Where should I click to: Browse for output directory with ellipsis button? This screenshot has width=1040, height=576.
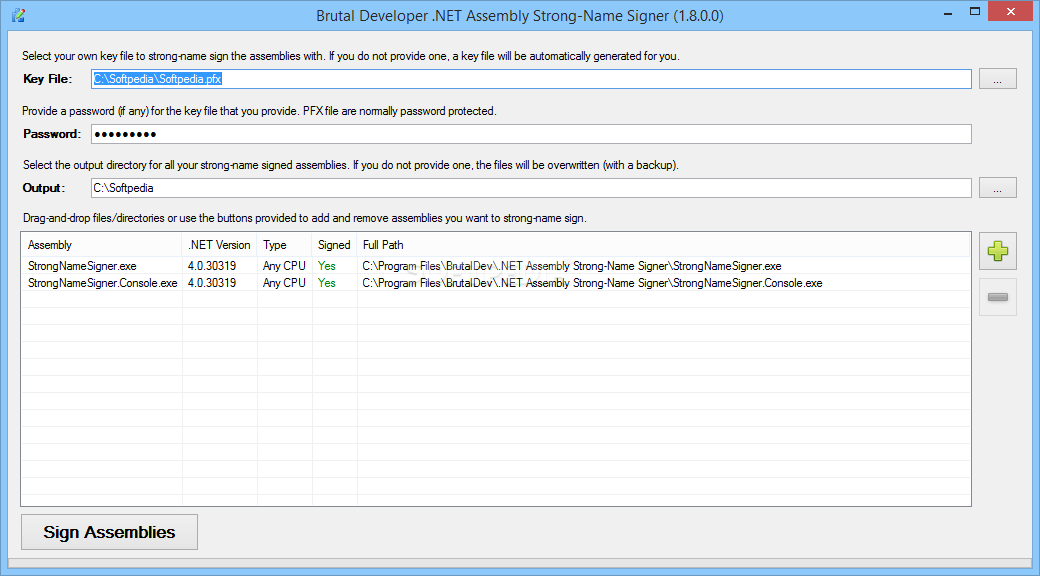[998, 188]
